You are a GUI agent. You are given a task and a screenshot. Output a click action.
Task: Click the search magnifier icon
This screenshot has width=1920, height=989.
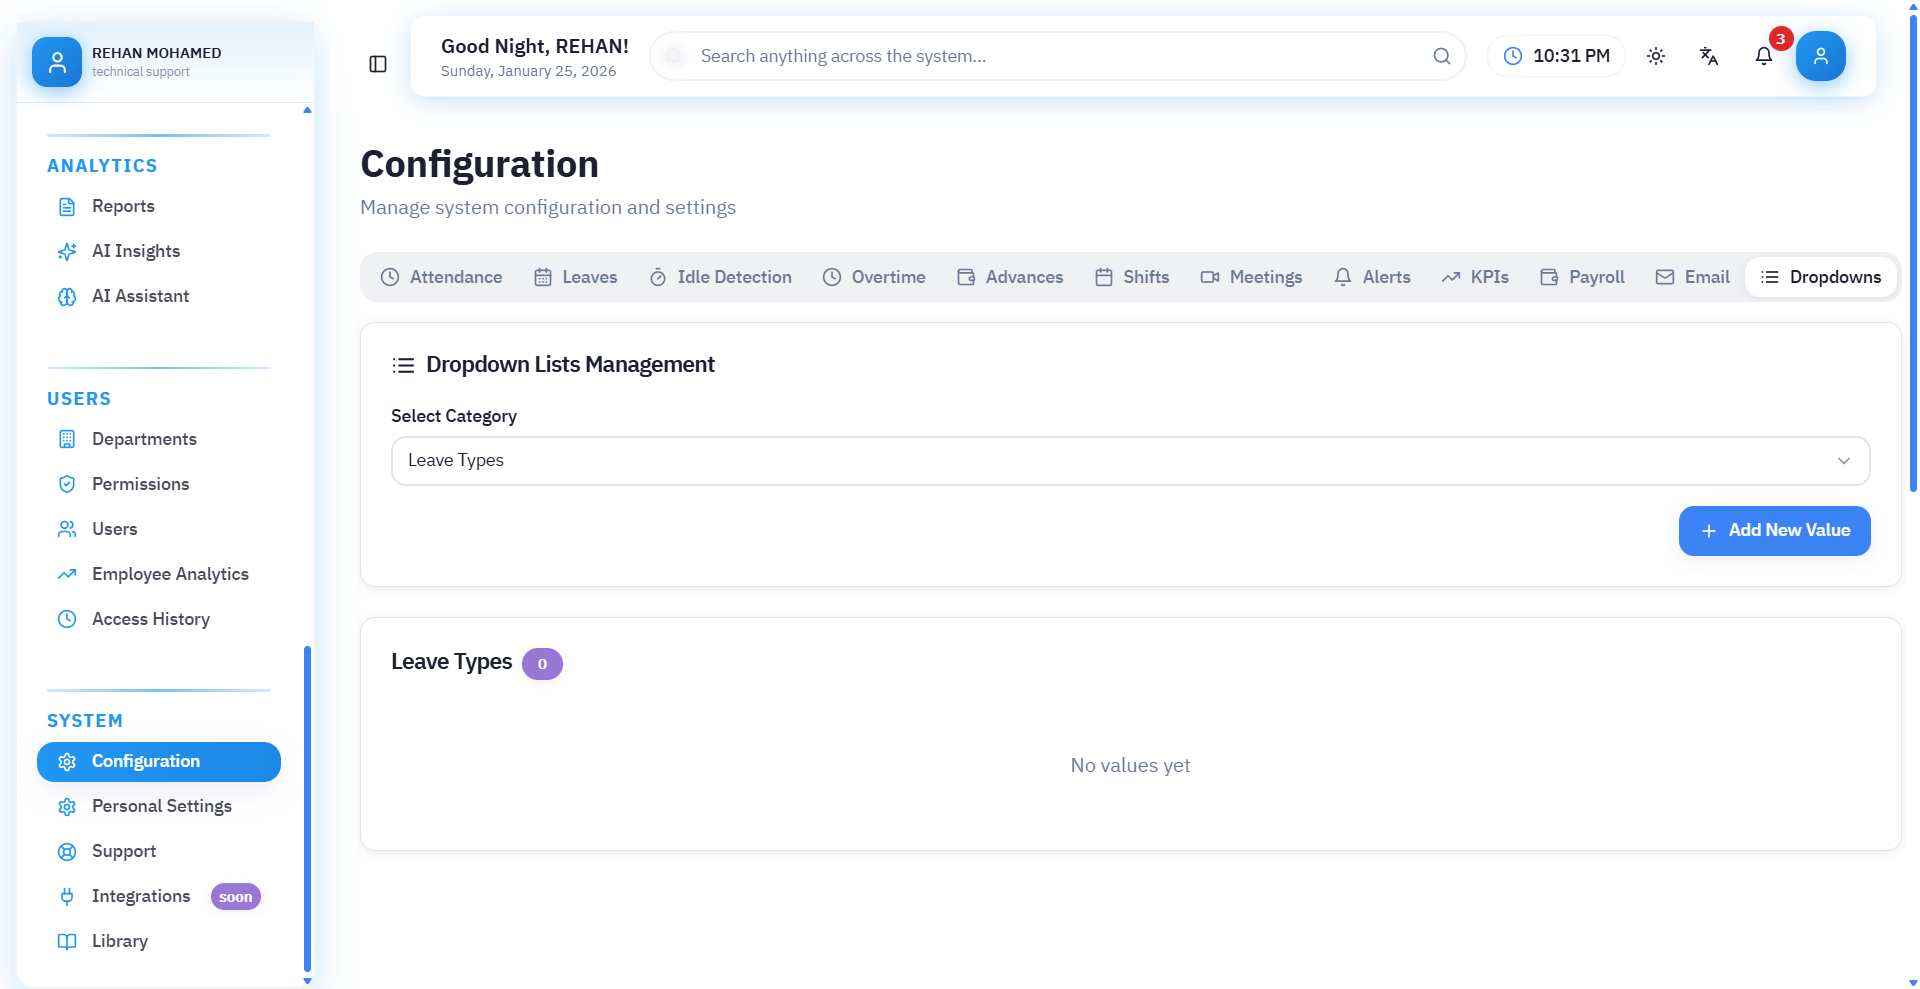point(1441,56)
